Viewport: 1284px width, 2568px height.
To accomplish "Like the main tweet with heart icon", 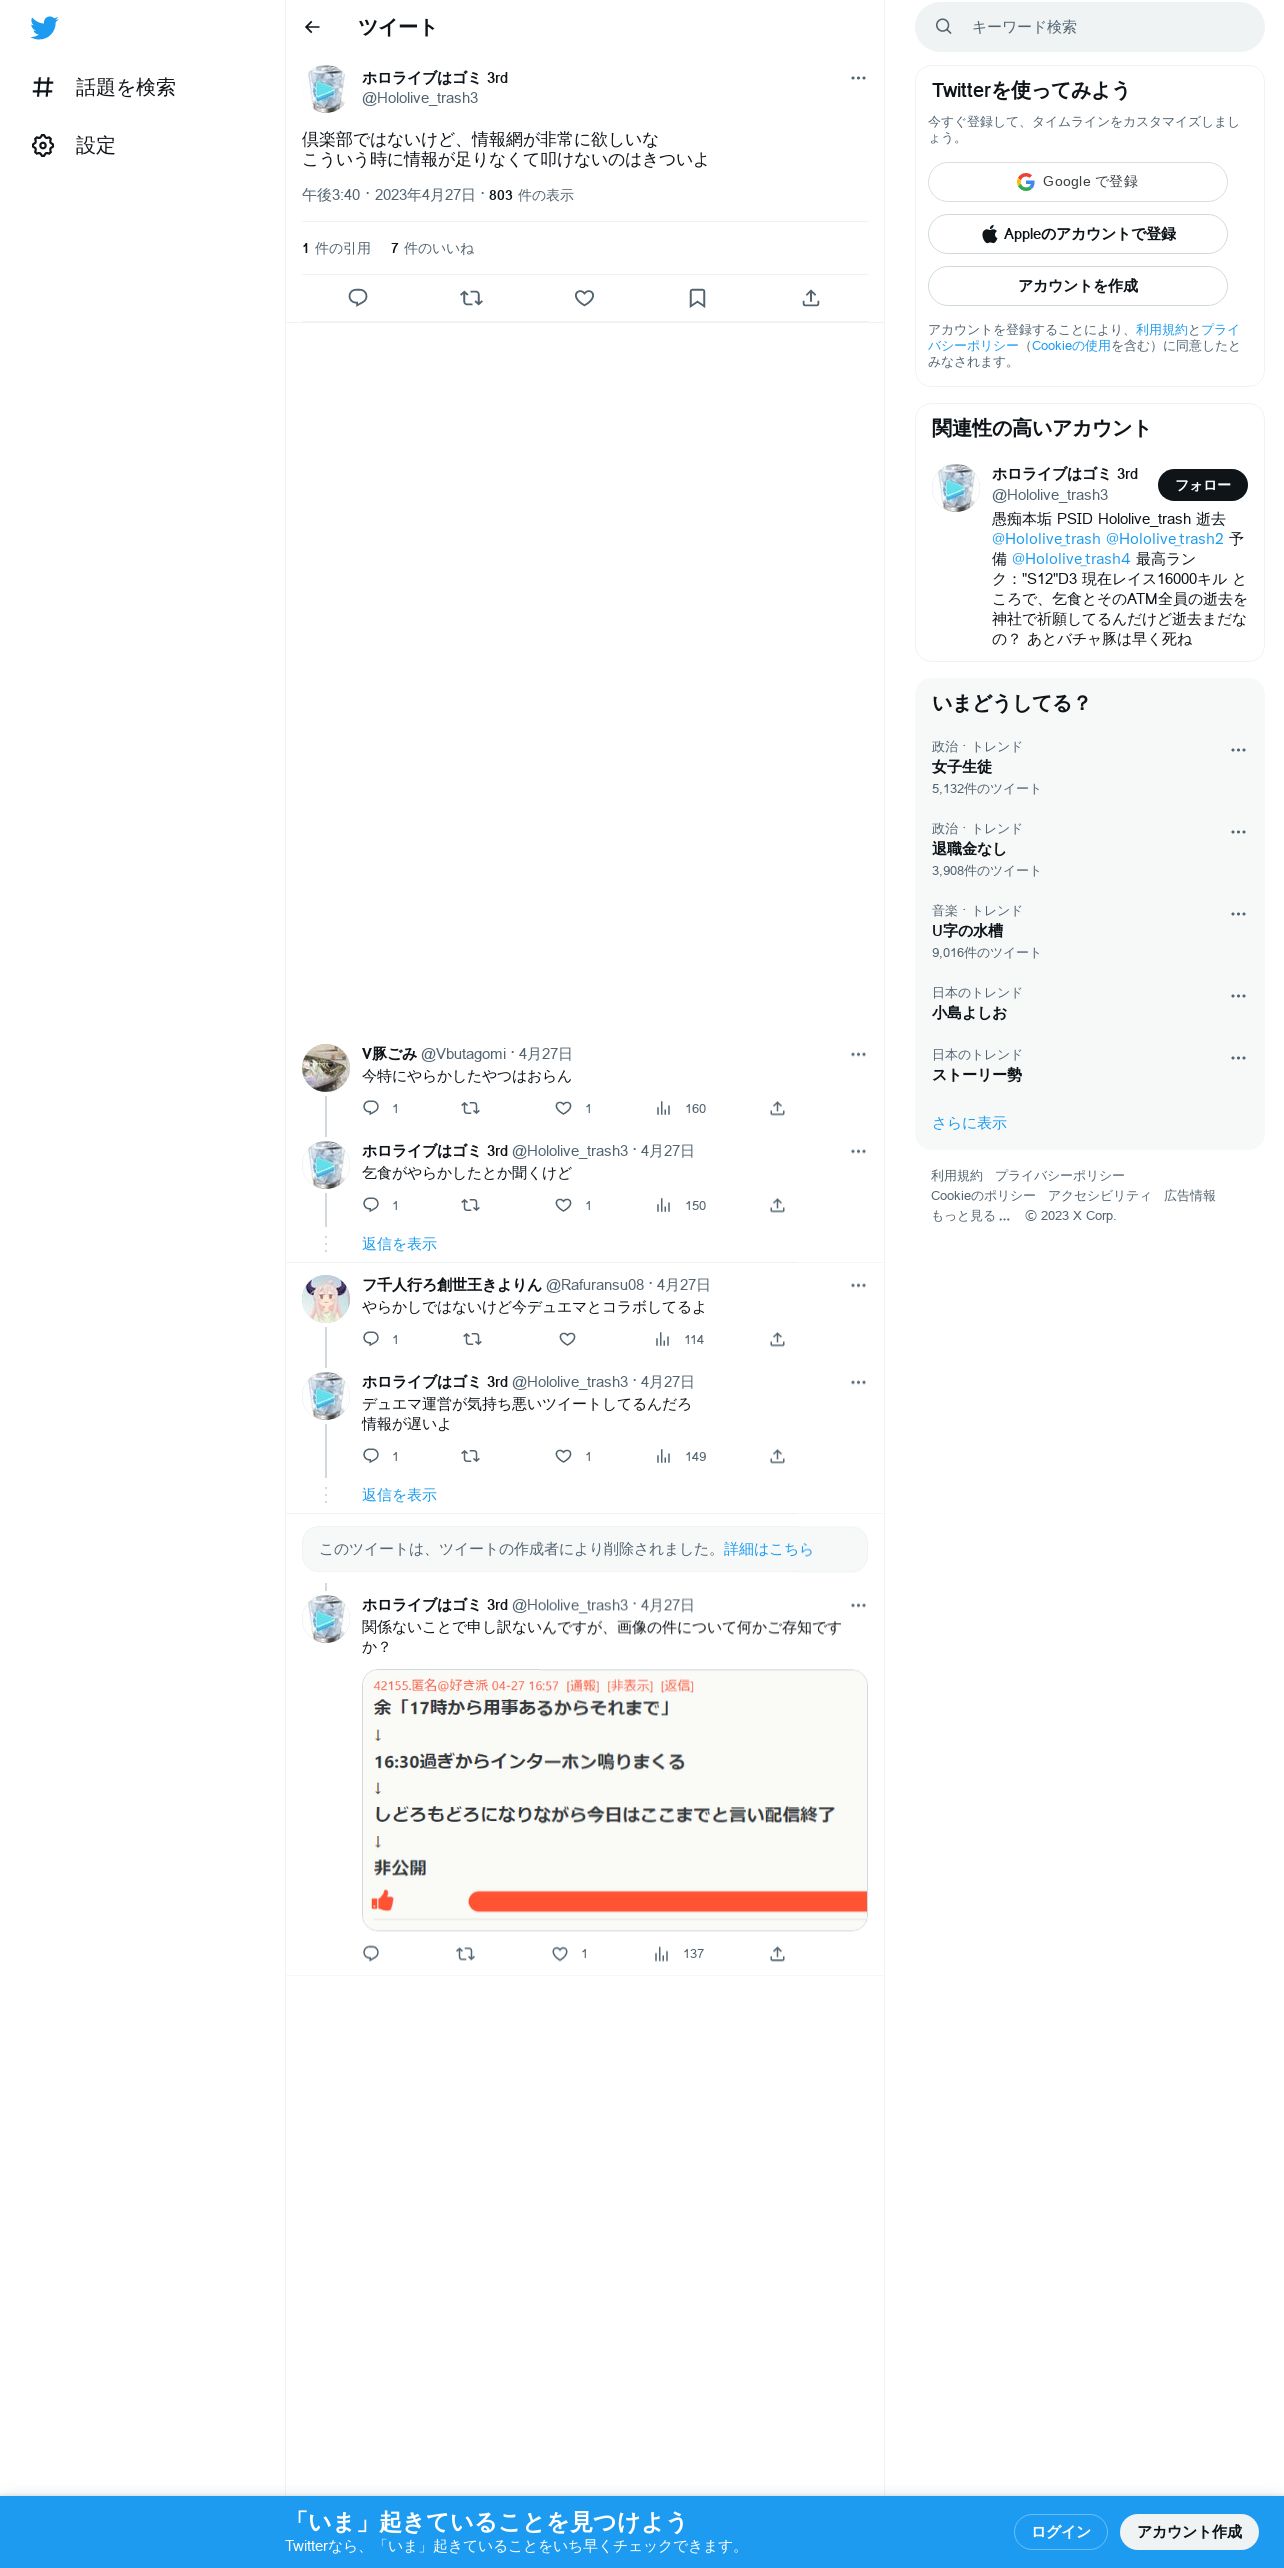I will click(x=584, y=298).
